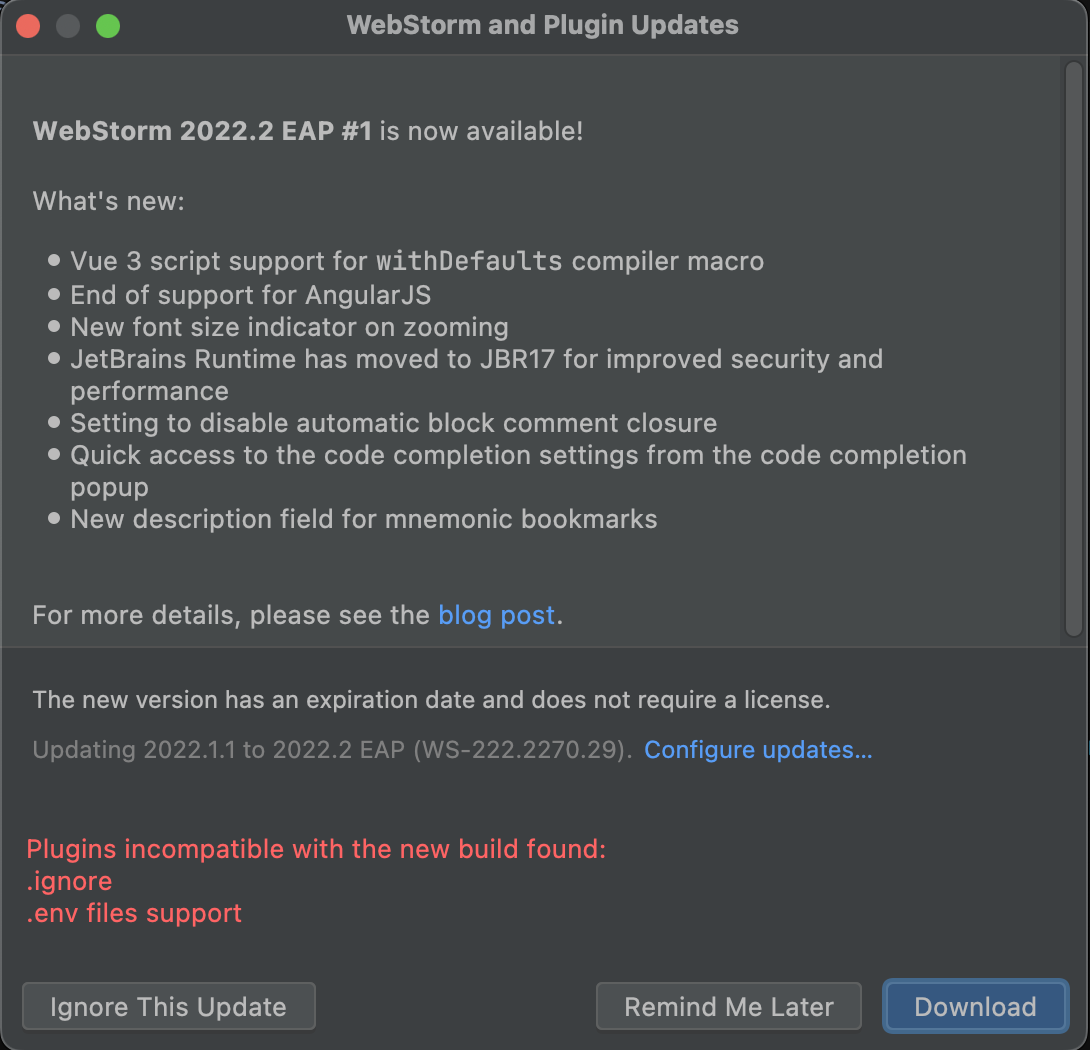Click the mnemonic bookmarks description bullet
This screenshot has height=1050, width=1090.
(363, 519)
